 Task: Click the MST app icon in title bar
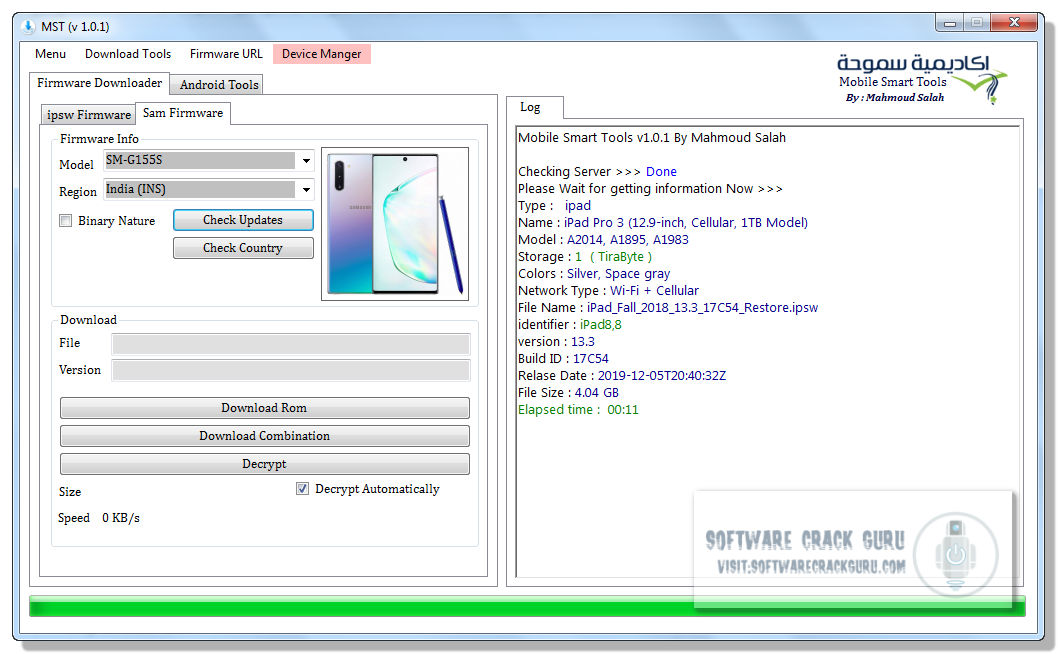coord(28,26)
